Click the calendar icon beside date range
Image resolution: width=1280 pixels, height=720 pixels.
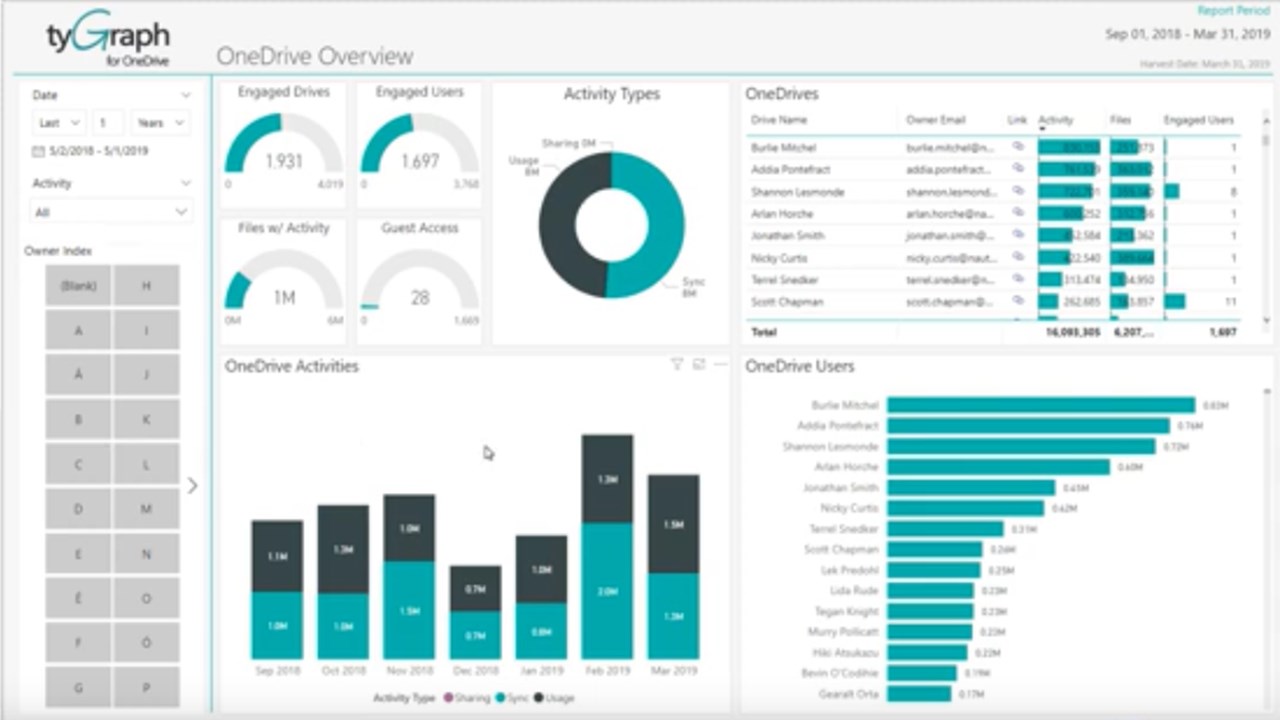[38, 151]
